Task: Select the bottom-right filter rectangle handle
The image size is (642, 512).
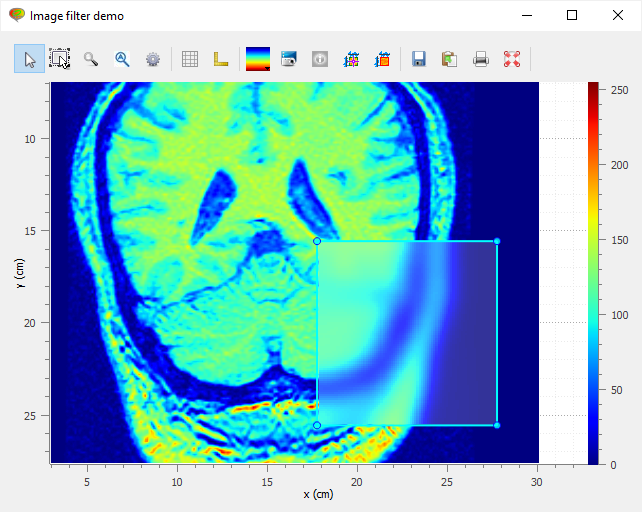Action: pyautogui.click(x=497, y=425)
